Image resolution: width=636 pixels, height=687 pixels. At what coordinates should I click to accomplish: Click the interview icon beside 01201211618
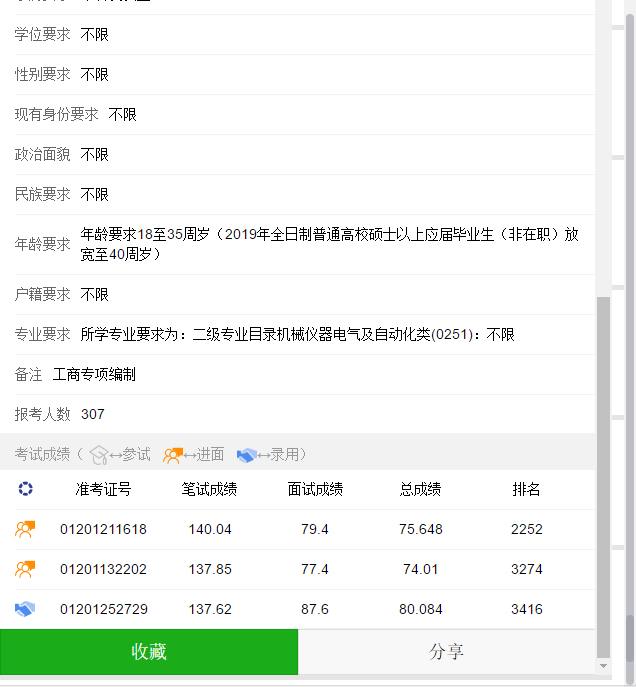click(x=25, y=529)
